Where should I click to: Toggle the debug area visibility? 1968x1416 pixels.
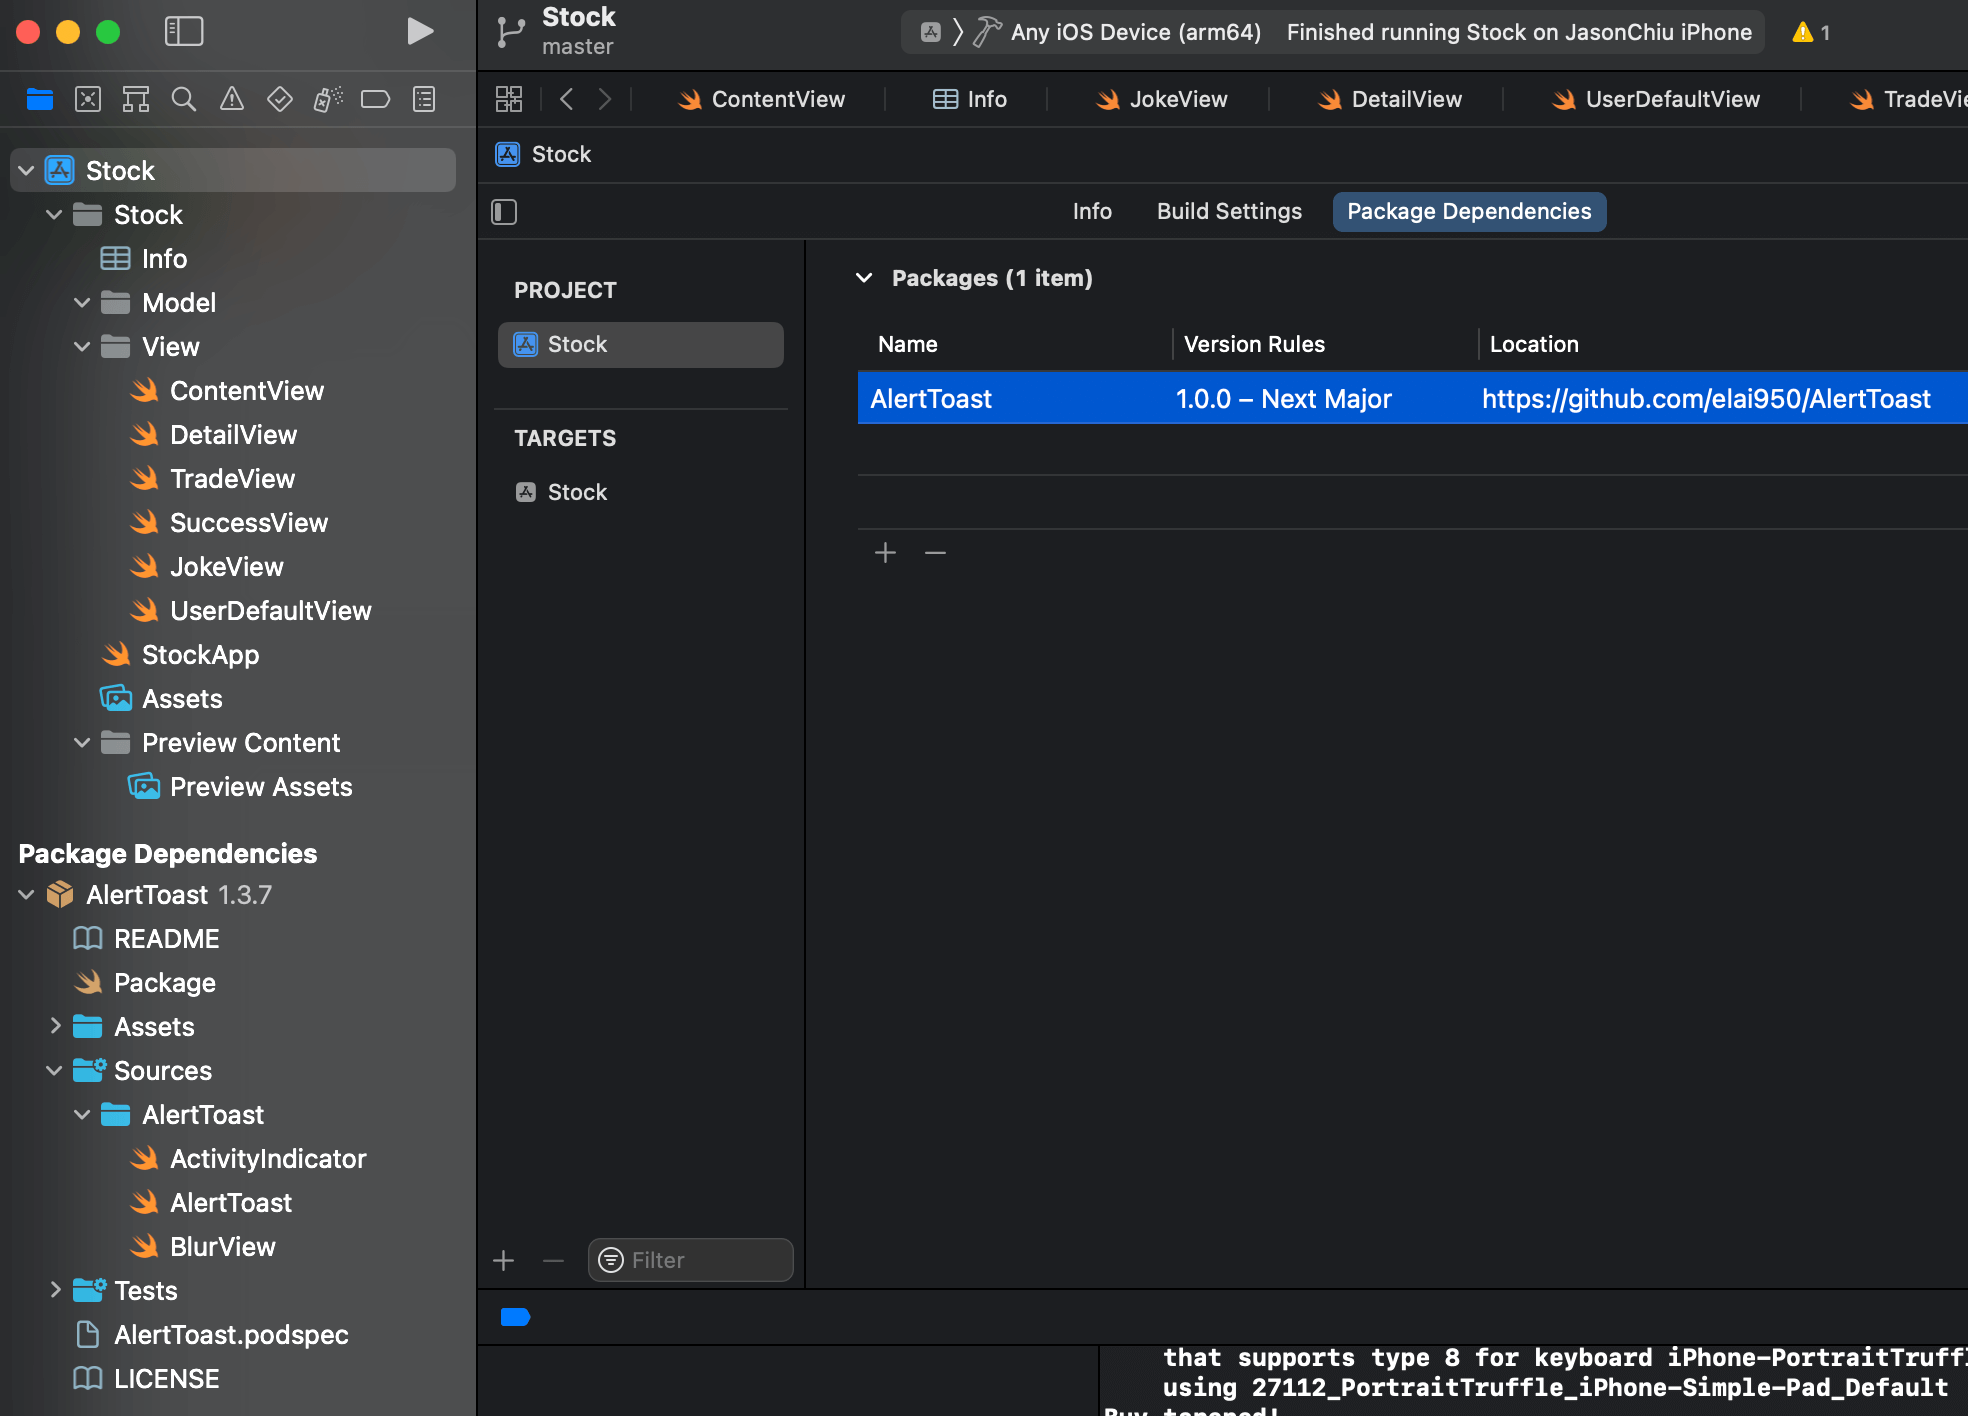click(515, 1317)
